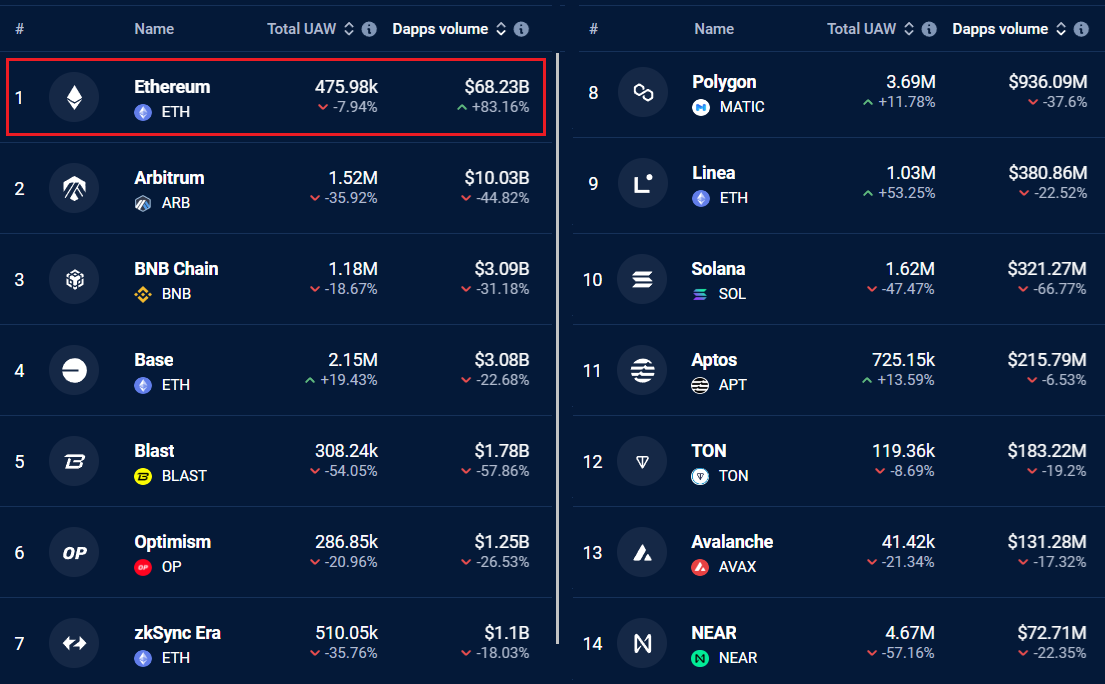
Task: Click the zkSync Era arrows logo
Action: pos(74,643)
